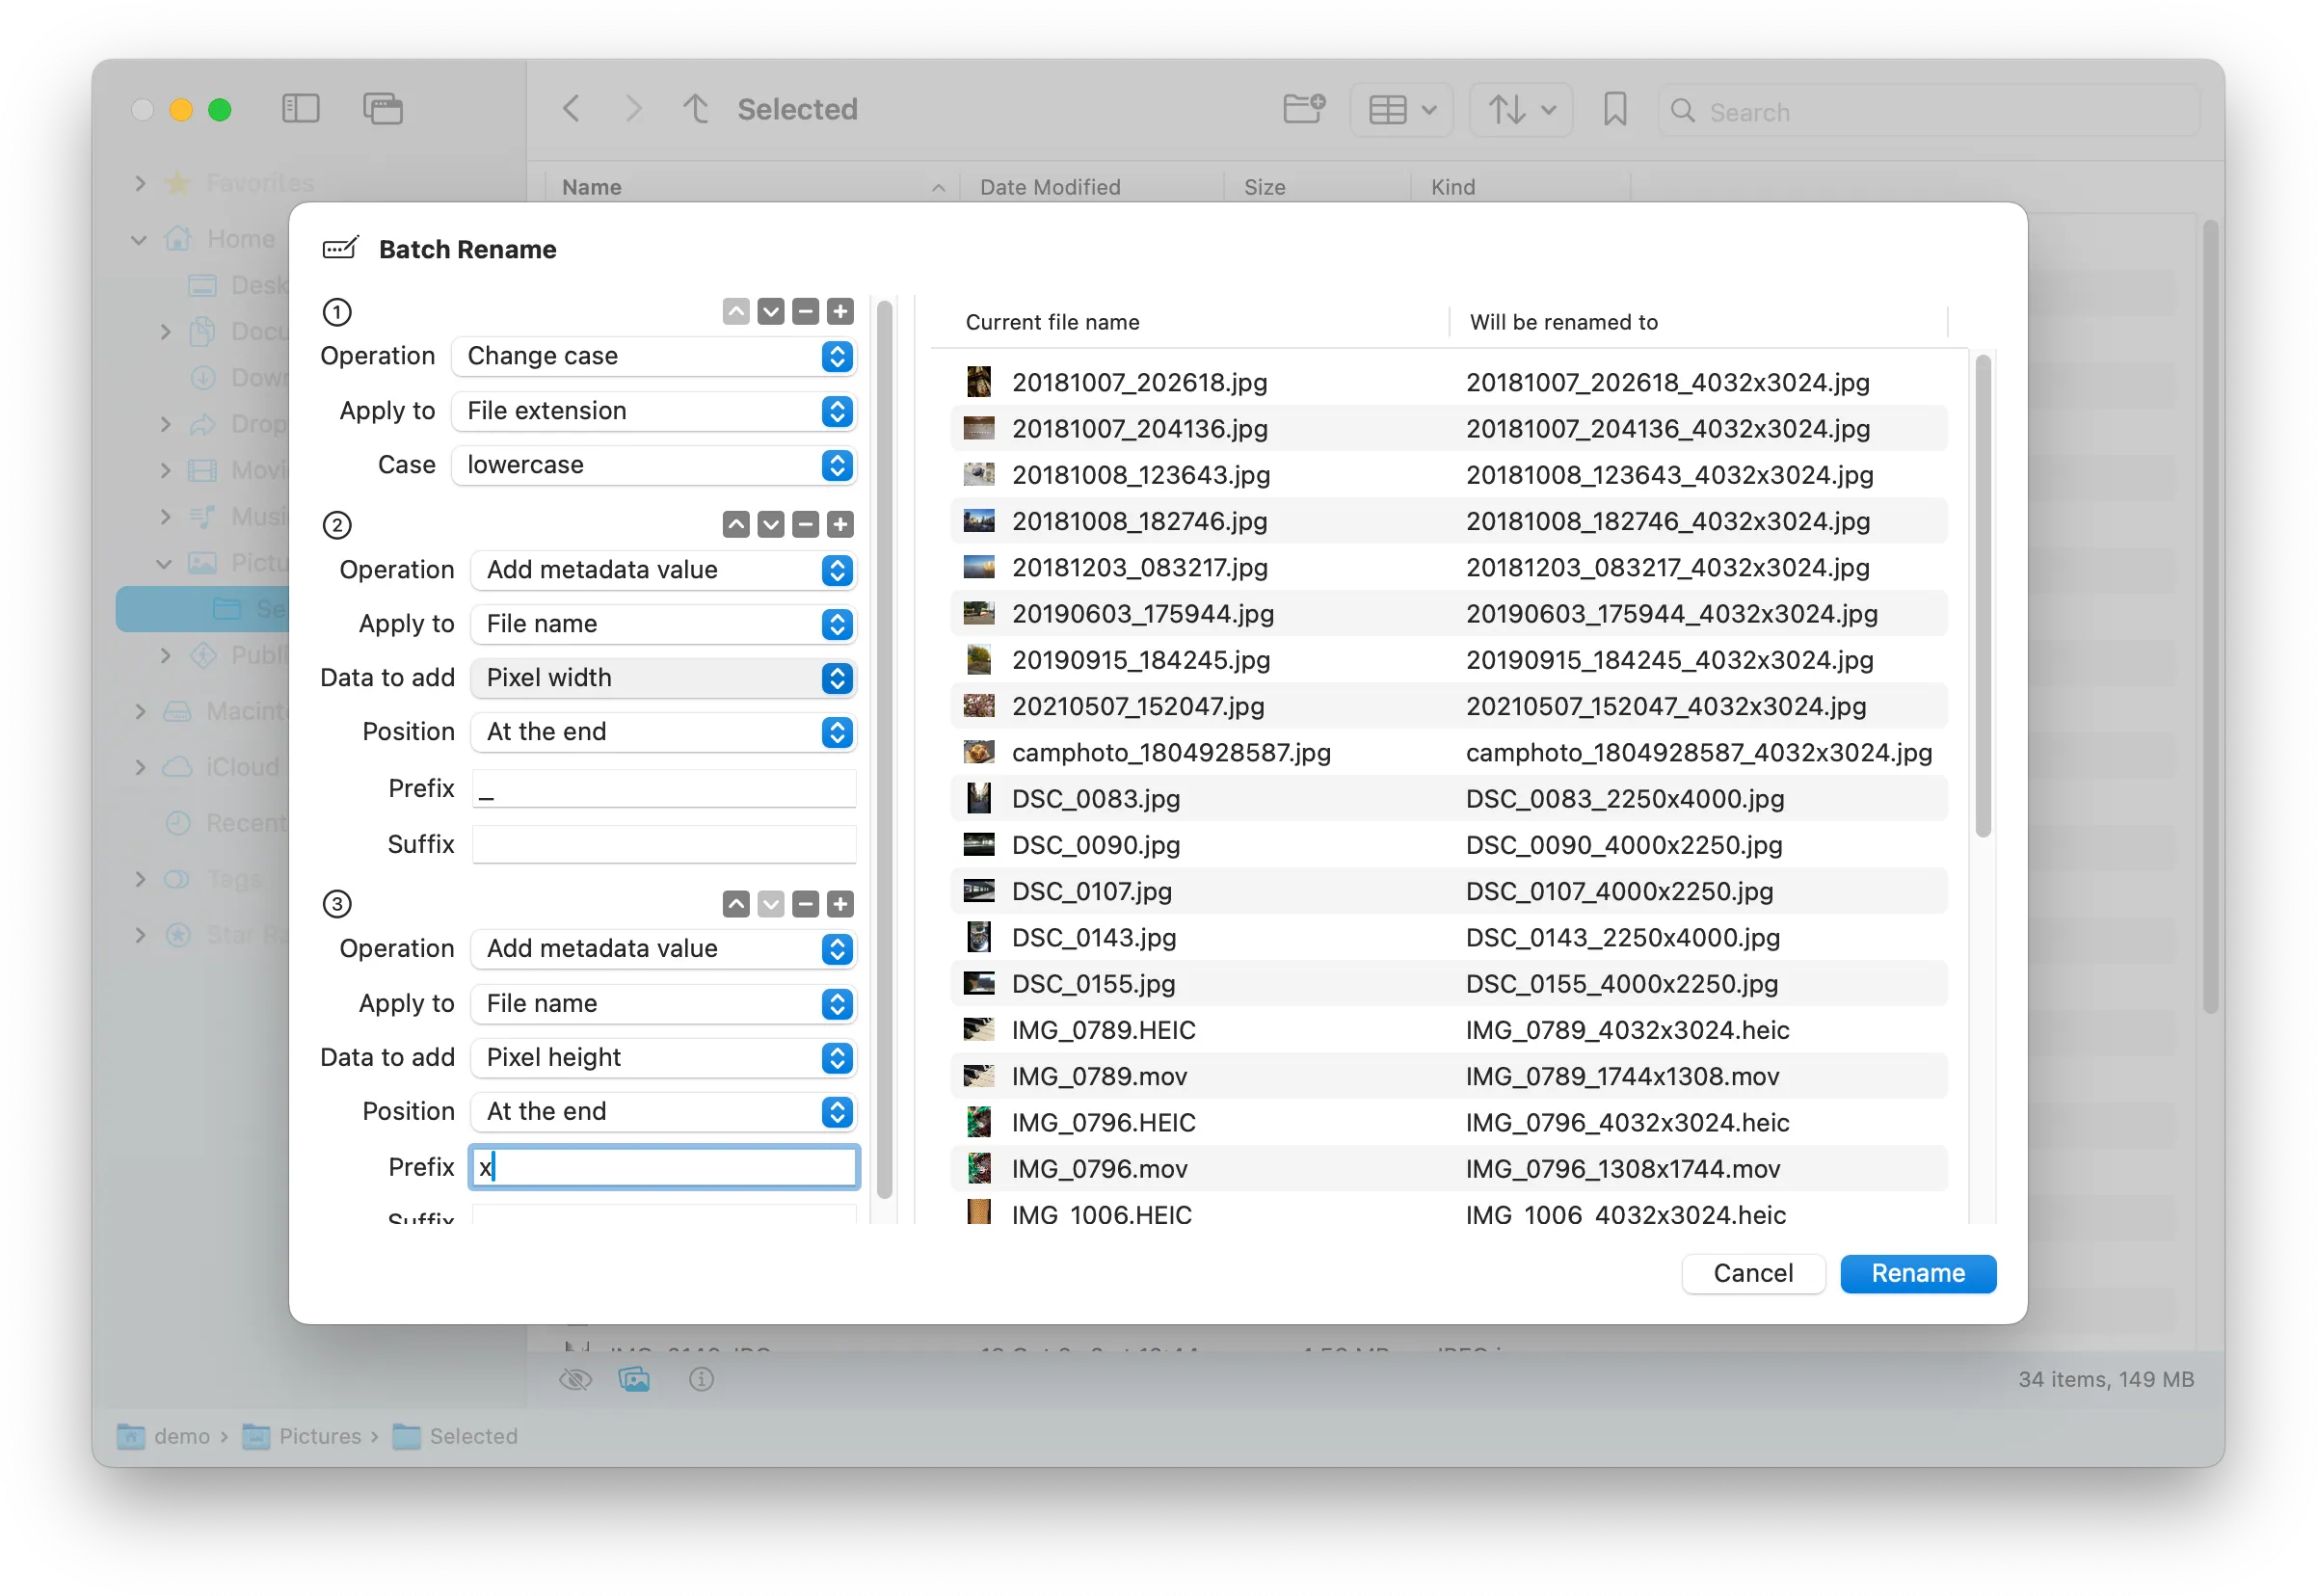2317x1596 pixels.
Task: Open the sort order menu in the toolbar
Action: (1520, 109)
